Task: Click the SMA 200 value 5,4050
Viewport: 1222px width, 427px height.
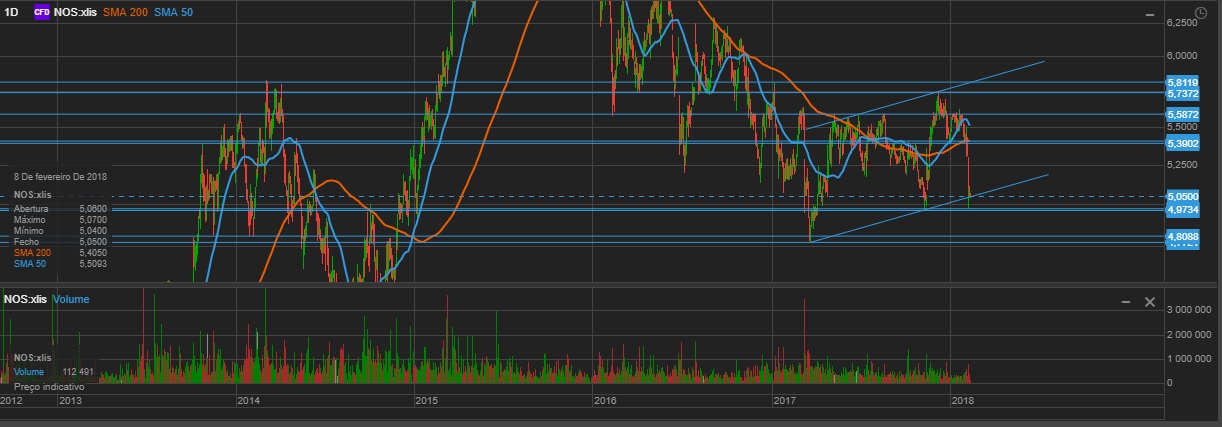Action: click(x=91, y=252)
